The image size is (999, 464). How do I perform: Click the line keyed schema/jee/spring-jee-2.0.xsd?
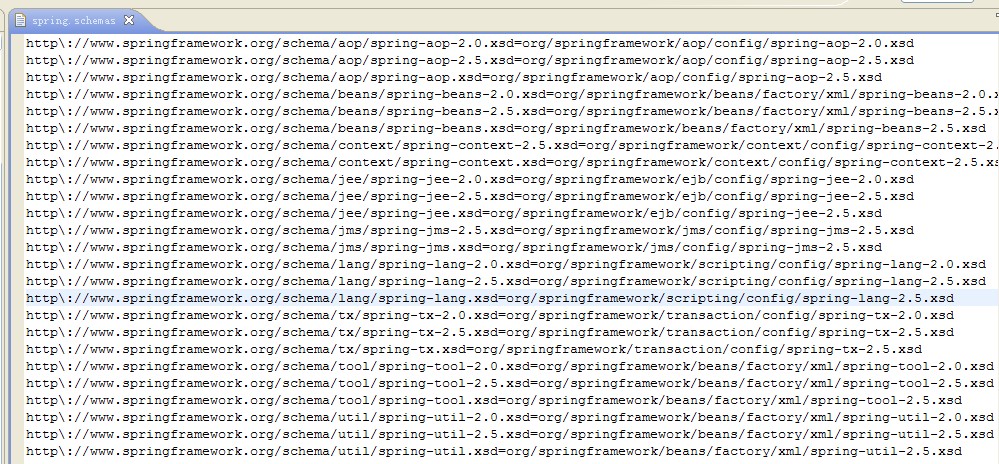point(470,179)
